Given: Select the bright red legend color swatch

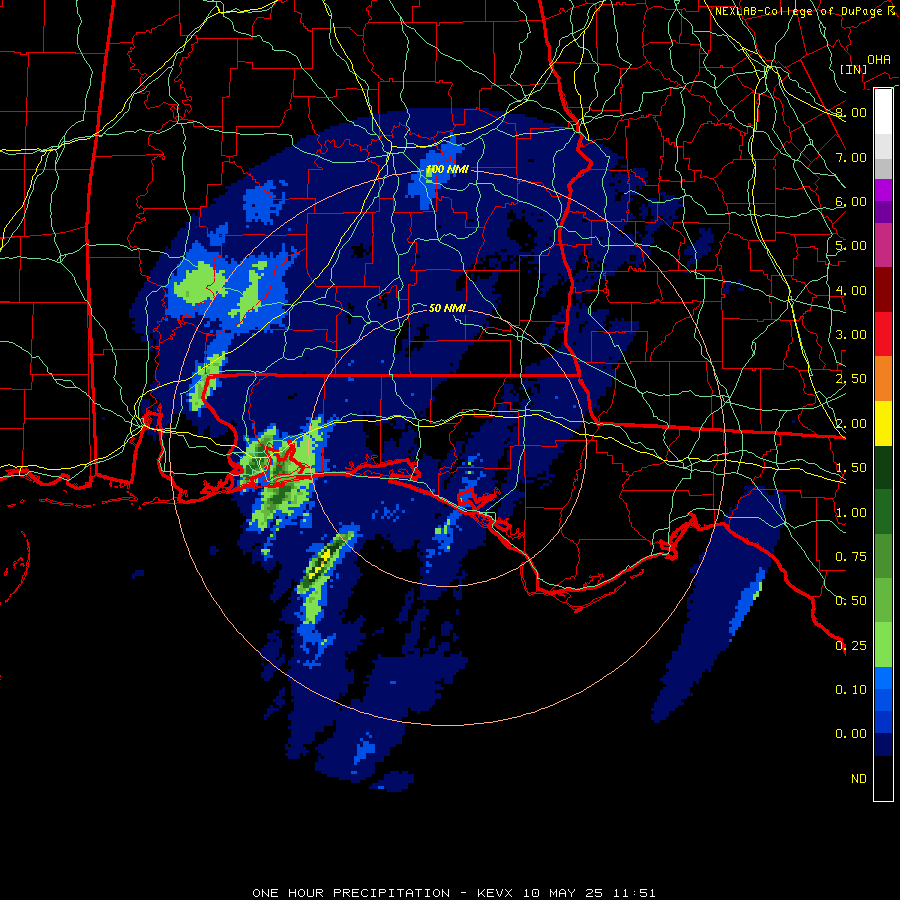Looking at the screenshot, I should pos(883,334).
